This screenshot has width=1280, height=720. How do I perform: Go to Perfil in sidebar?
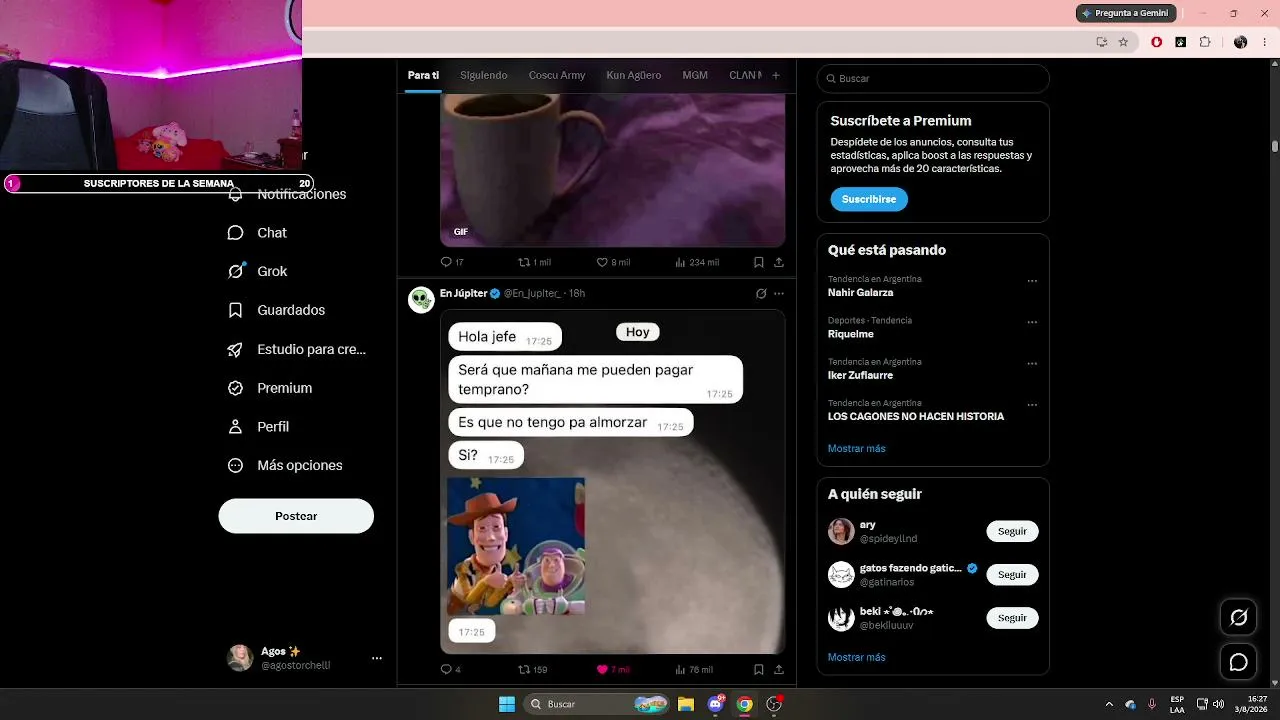[259, 427]
